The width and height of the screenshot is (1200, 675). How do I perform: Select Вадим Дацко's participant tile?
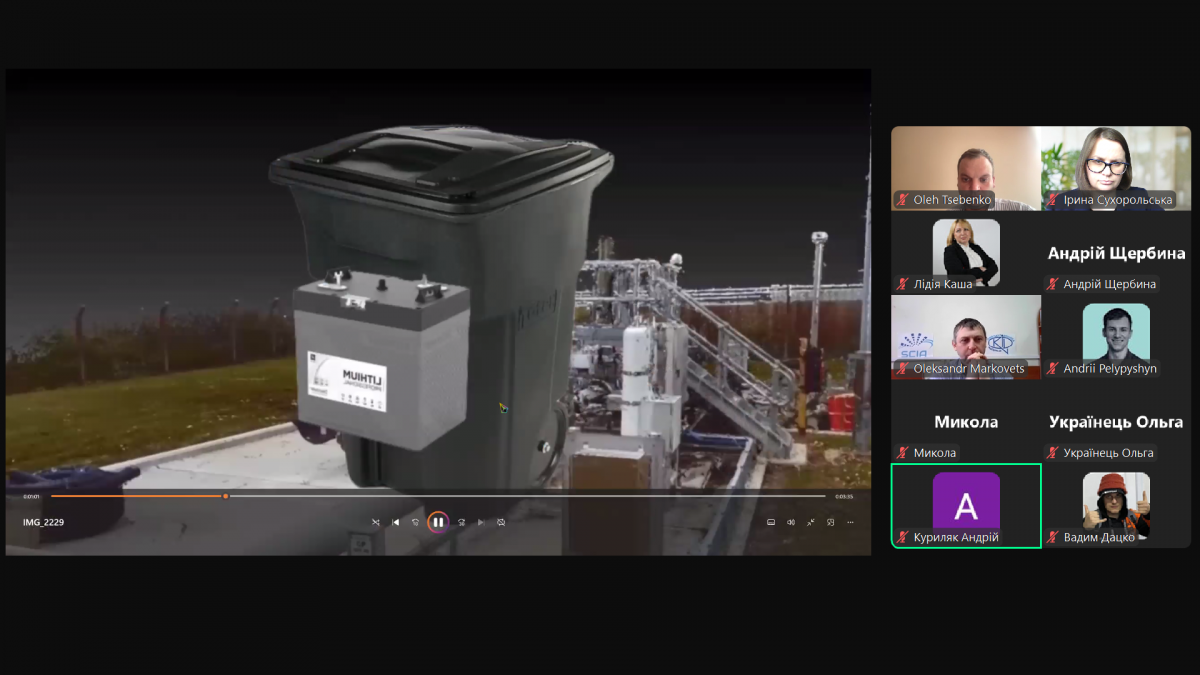1116,505
